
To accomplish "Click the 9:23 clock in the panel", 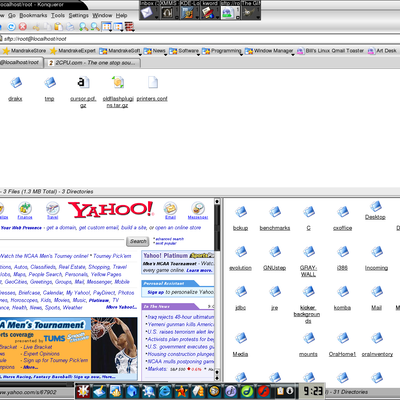I will coord(313,391).
